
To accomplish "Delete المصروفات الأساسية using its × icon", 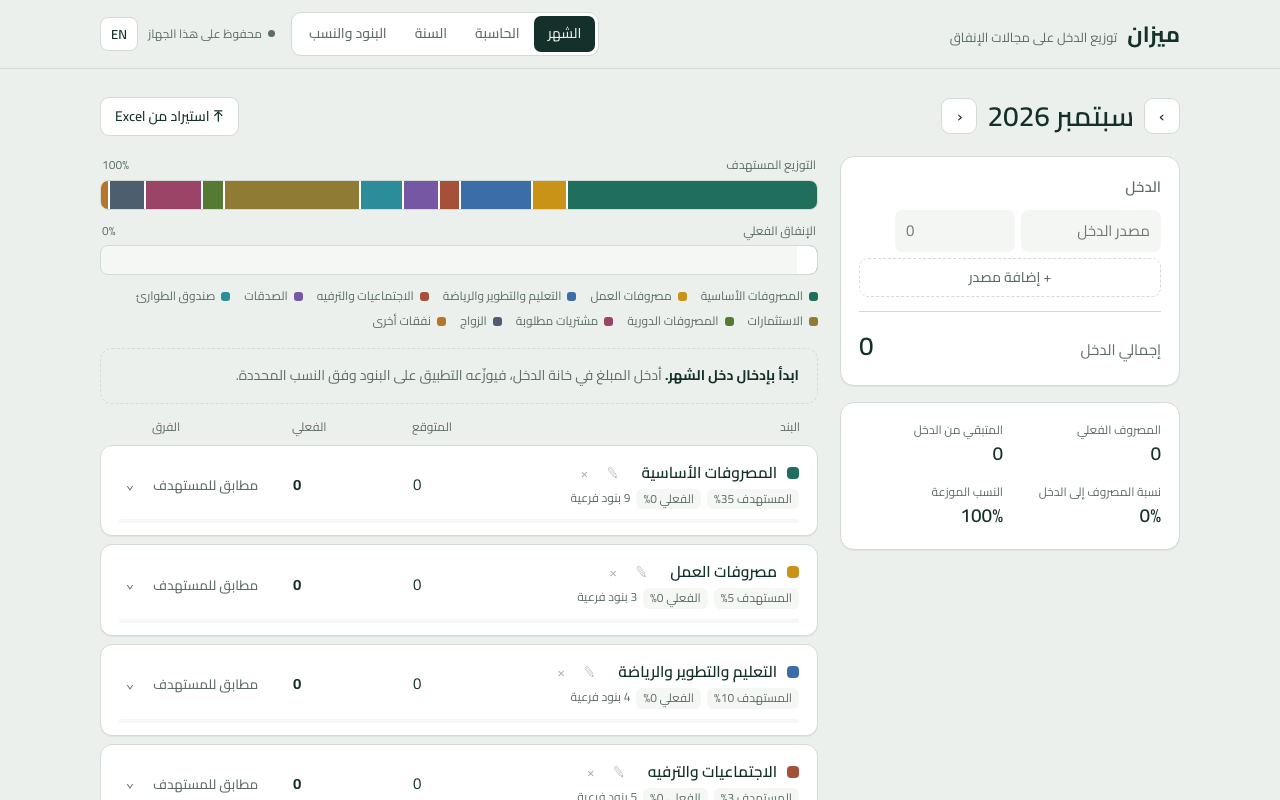I will point(584,474).
